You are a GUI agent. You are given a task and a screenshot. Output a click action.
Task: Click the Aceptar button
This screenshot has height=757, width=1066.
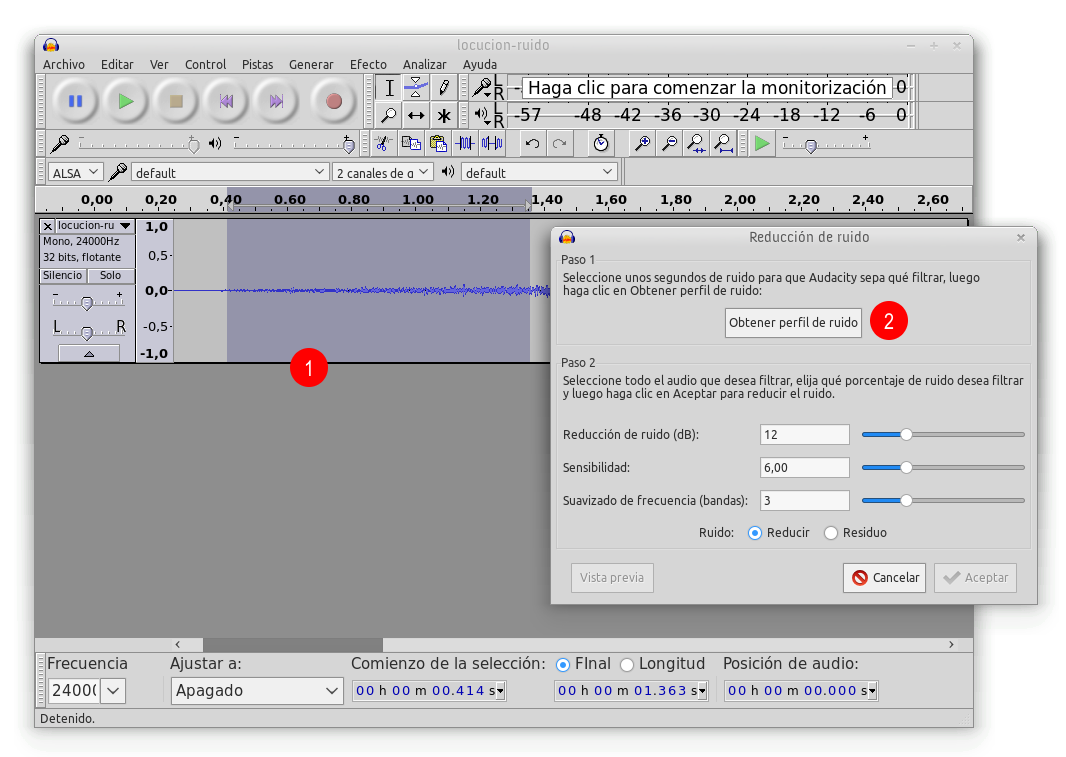(x=976, y=577)
